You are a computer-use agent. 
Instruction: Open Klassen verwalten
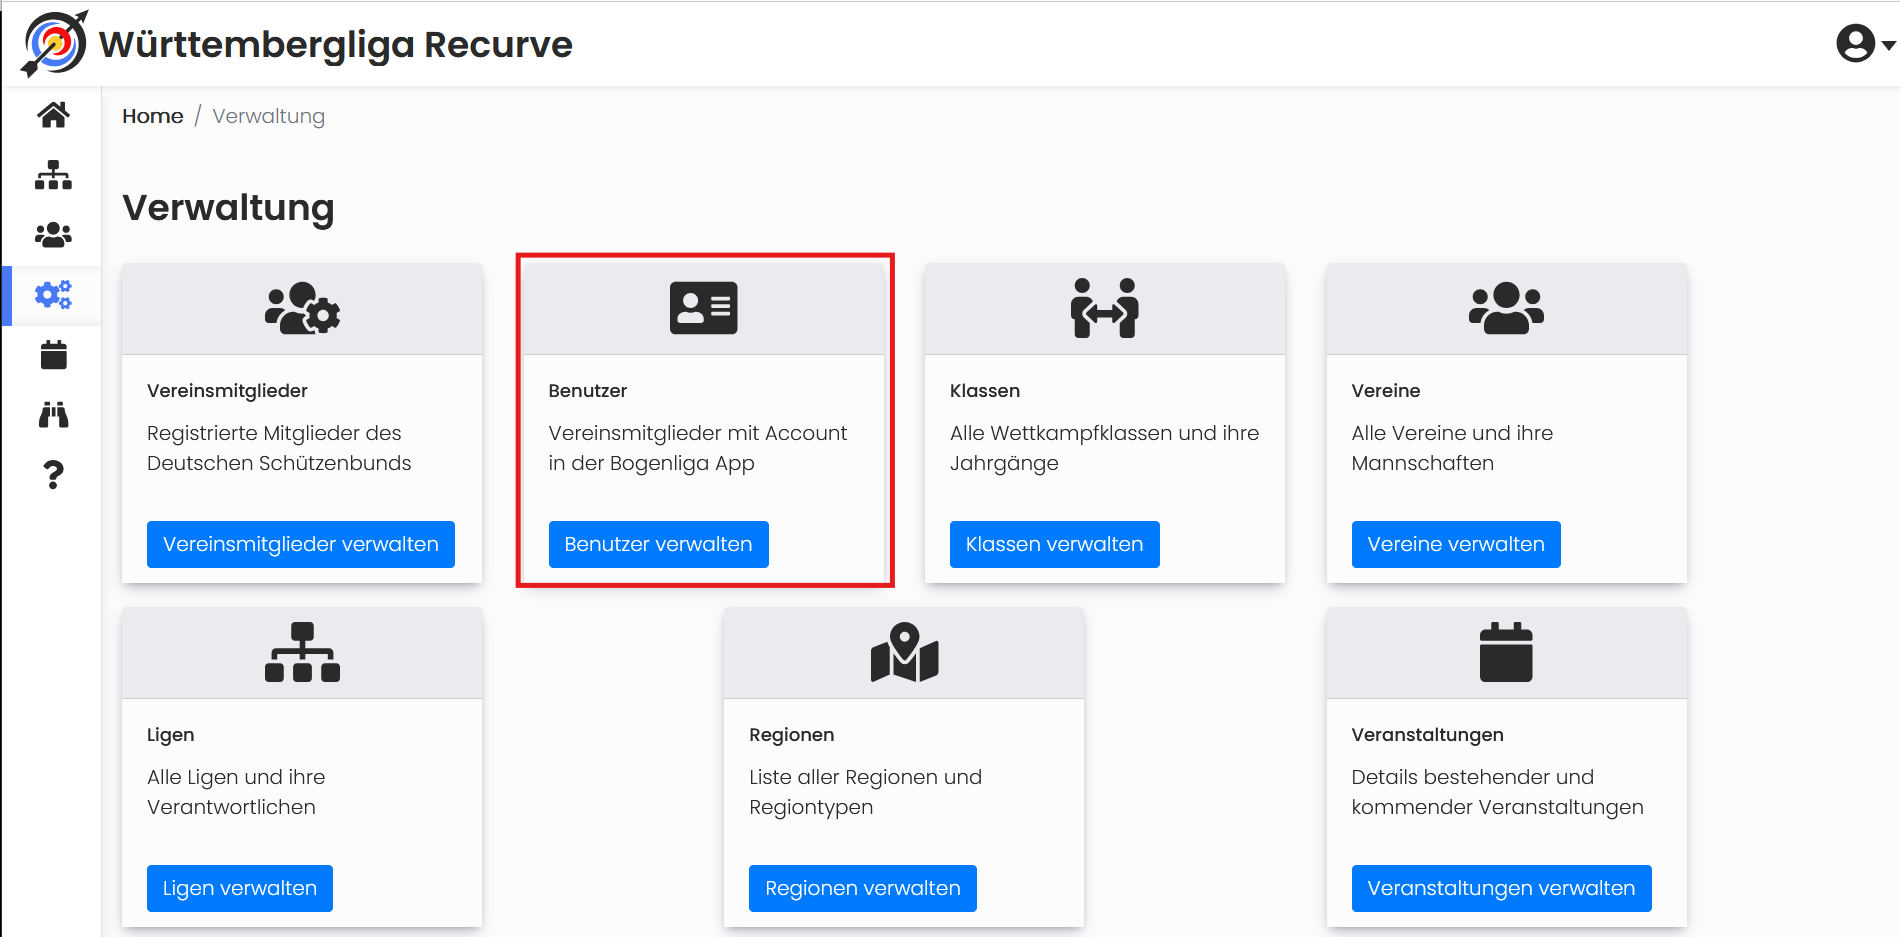pos(1054,544)
